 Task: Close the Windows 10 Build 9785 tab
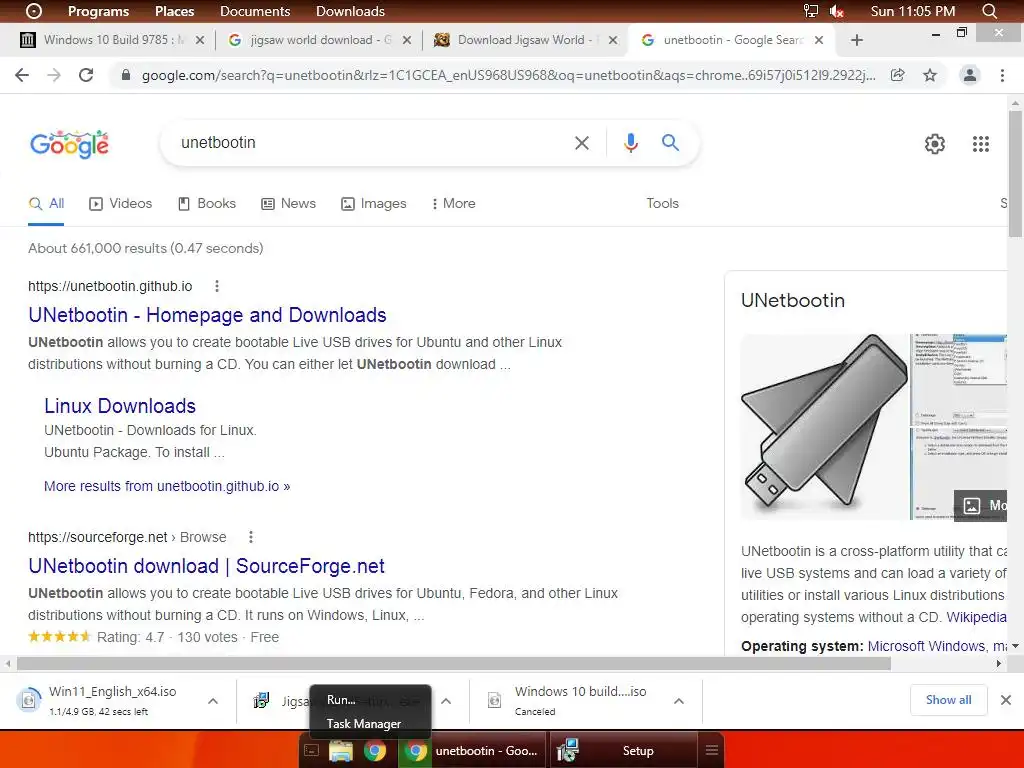click(200, 40)
